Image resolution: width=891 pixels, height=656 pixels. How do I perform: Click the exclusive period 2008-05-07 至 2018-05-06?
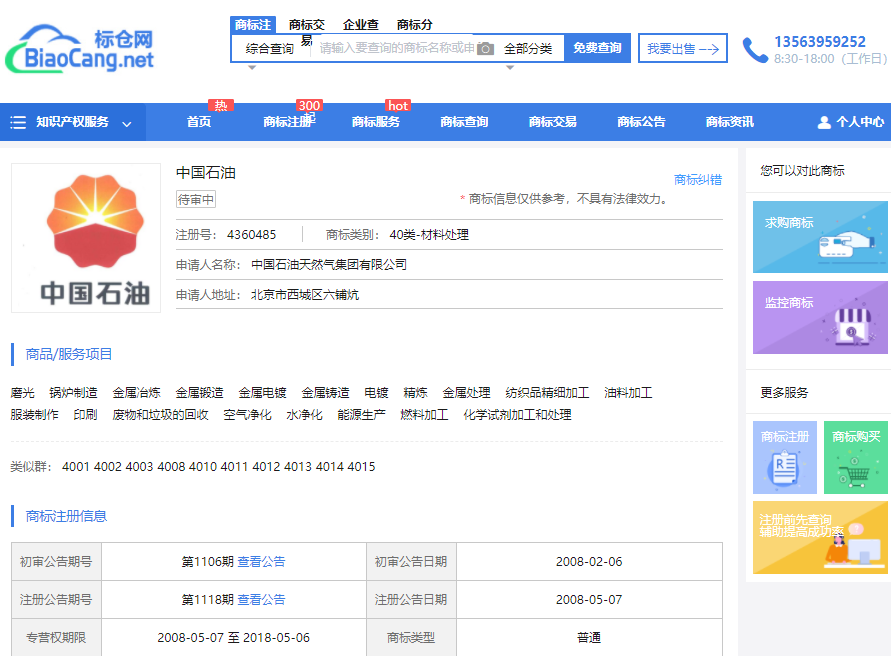[234, 638]
